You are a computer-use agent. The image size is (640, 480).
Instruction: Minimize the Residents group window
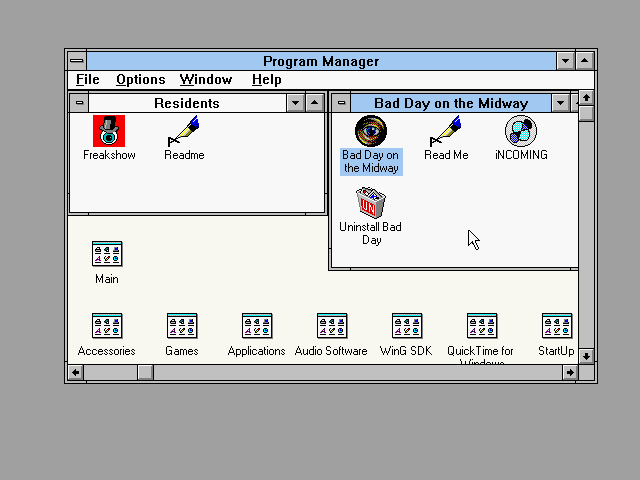pyautogui.click(x=296, y=103)
